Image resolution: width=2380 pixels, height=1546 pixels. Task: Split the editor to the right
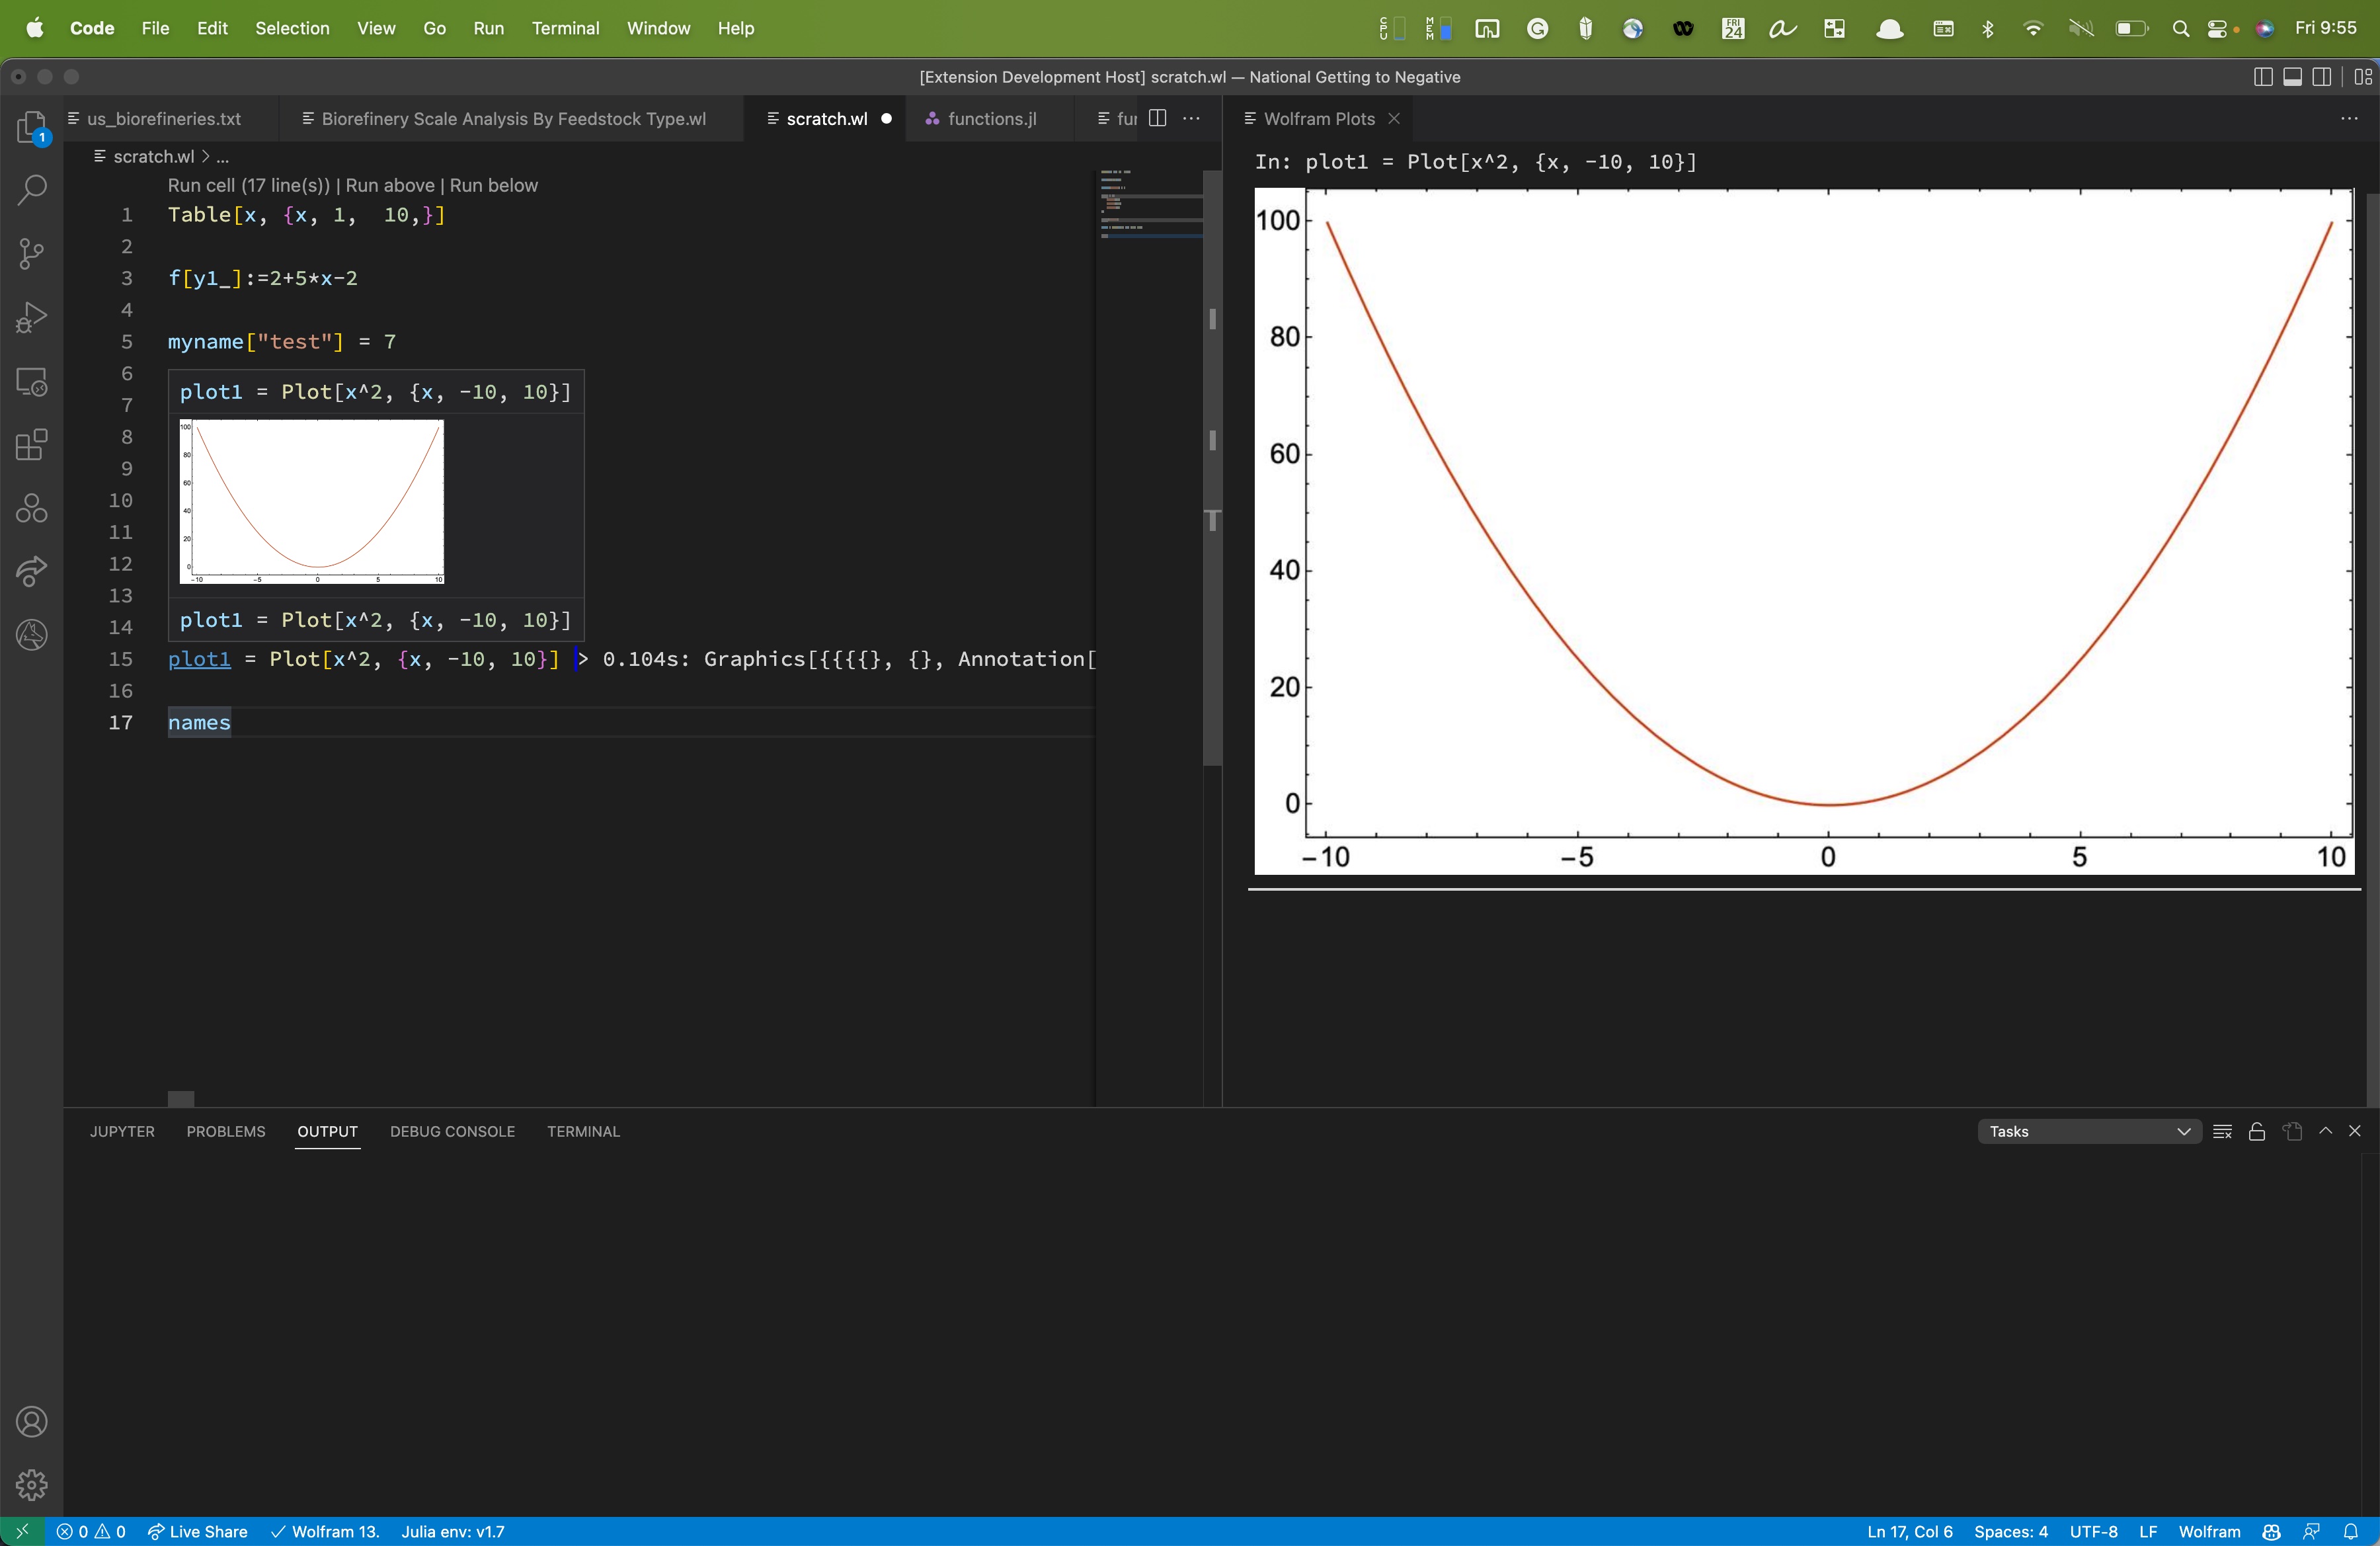(x=1158, y=118)
